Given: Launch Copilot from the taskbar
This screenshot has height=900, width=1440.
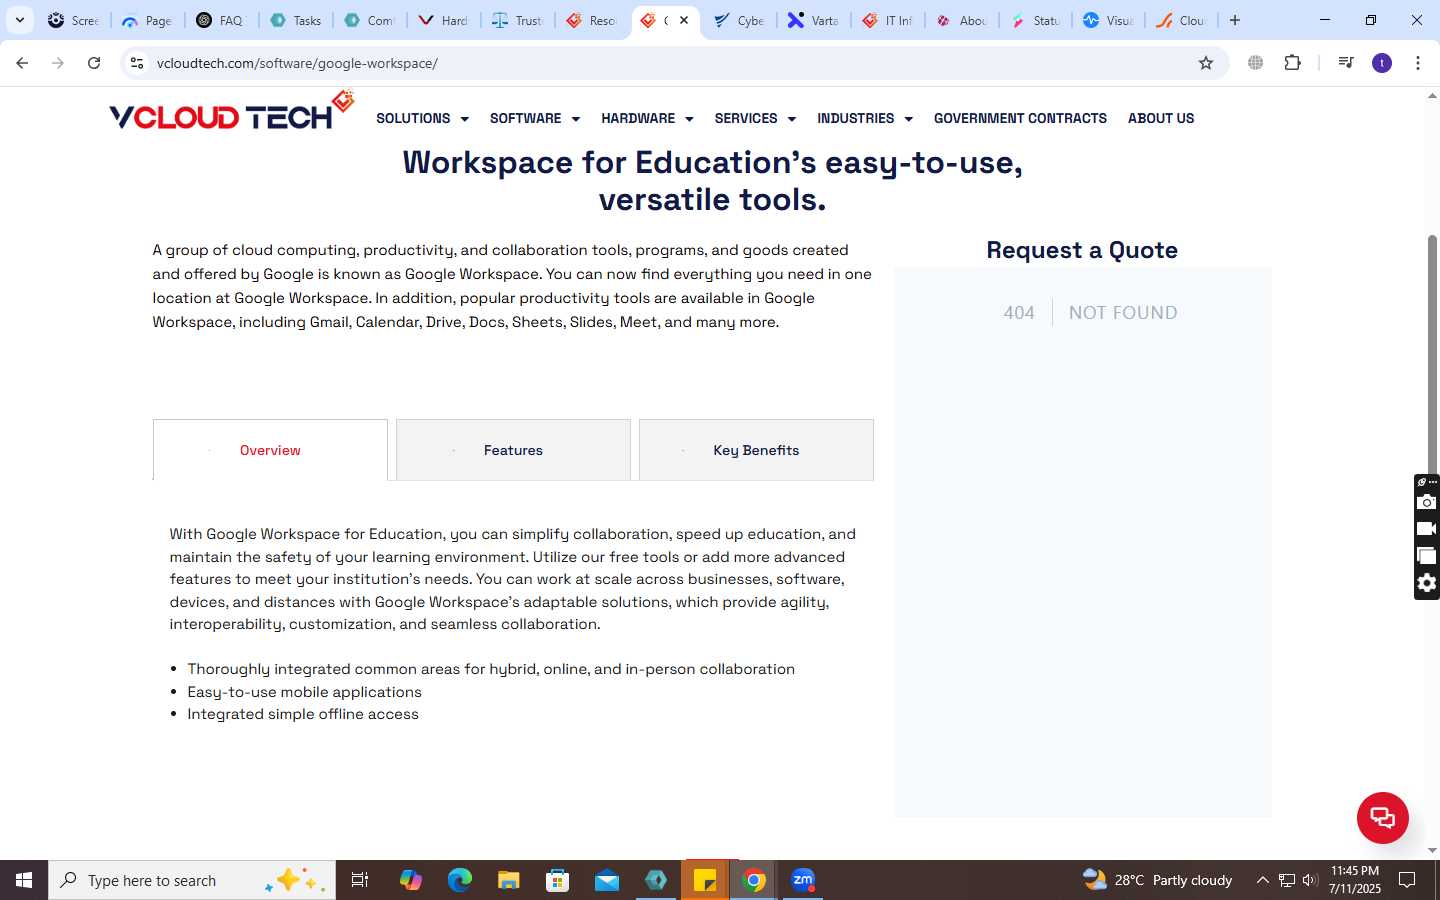Looking at the screenshot, I should (410, 880).
